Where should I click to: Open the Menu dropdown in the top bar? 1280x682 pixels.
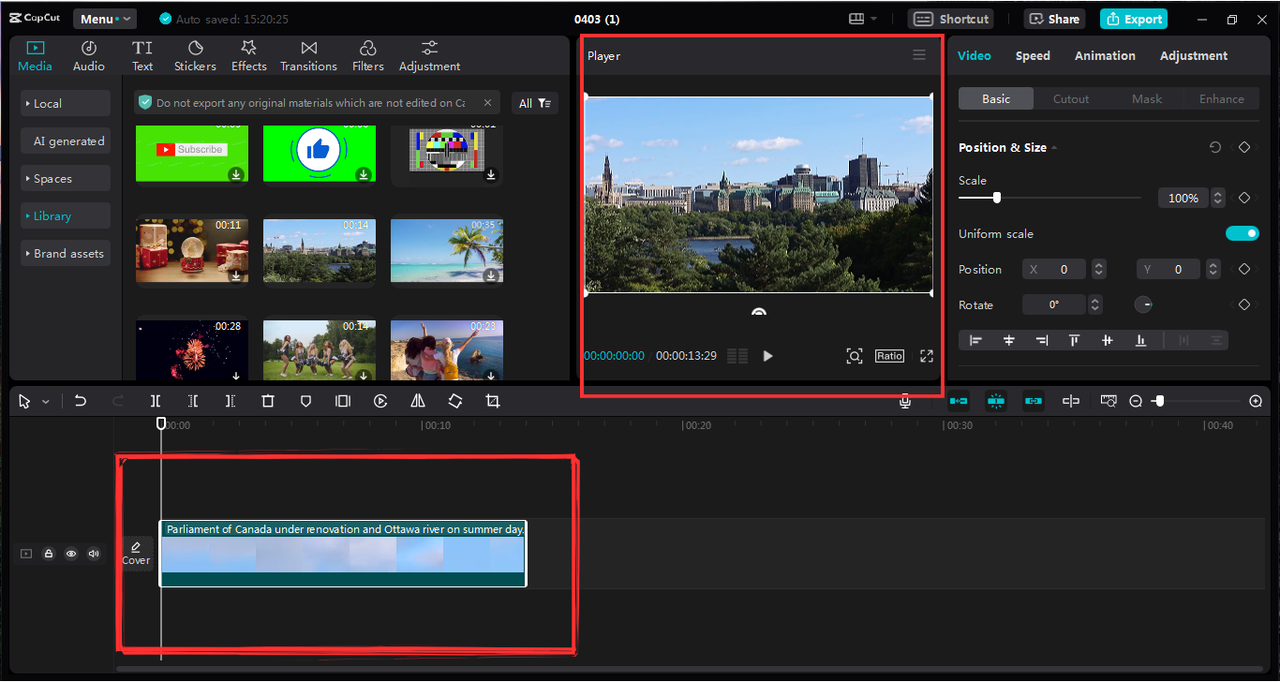(105, 17)
